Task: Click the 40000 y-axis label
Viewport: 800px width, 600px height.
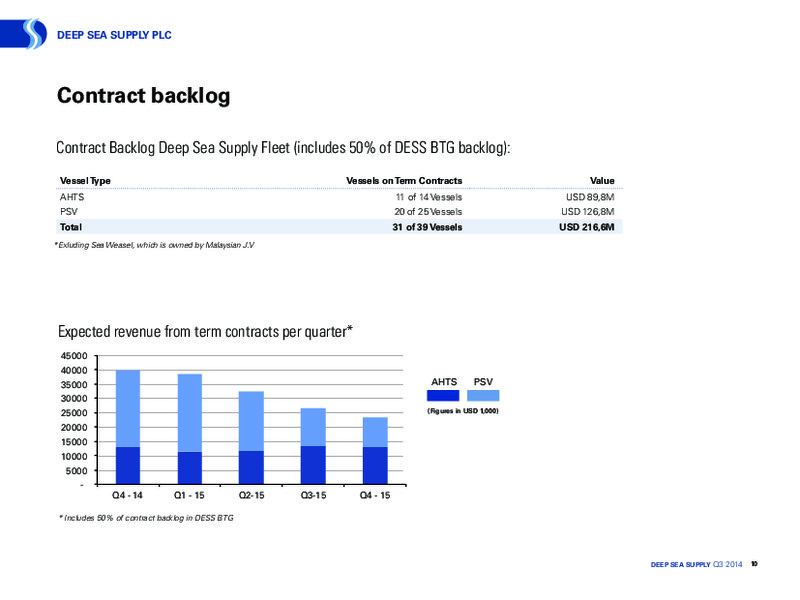Action: (74, 370)
